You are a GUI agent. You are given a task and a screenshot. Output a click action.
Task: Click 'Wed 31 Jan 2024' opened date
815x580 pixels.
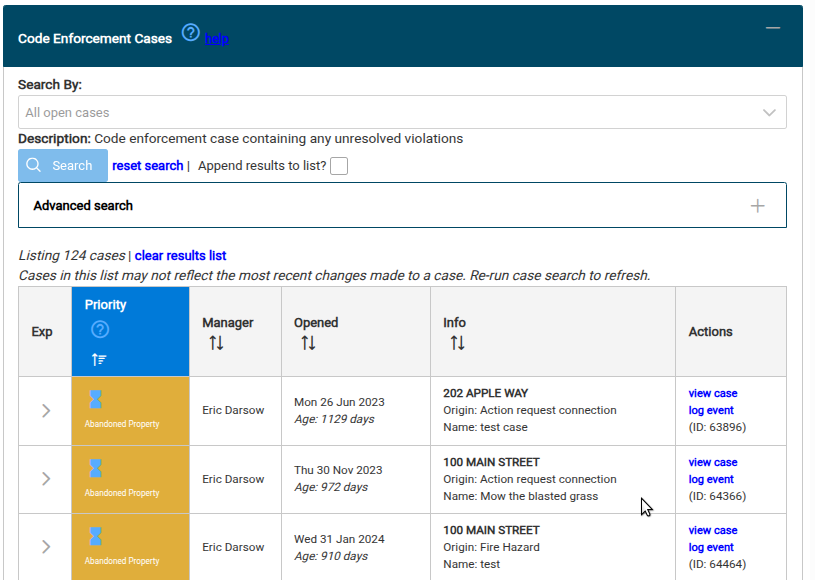click(x=339, y=539)
